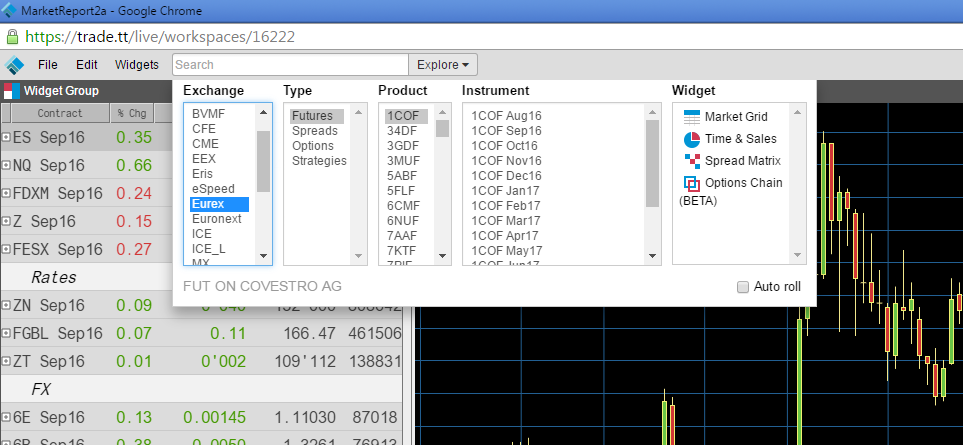Choose Options in the Type list
This screenshot has width=963, height=445.
coord(313,145)
